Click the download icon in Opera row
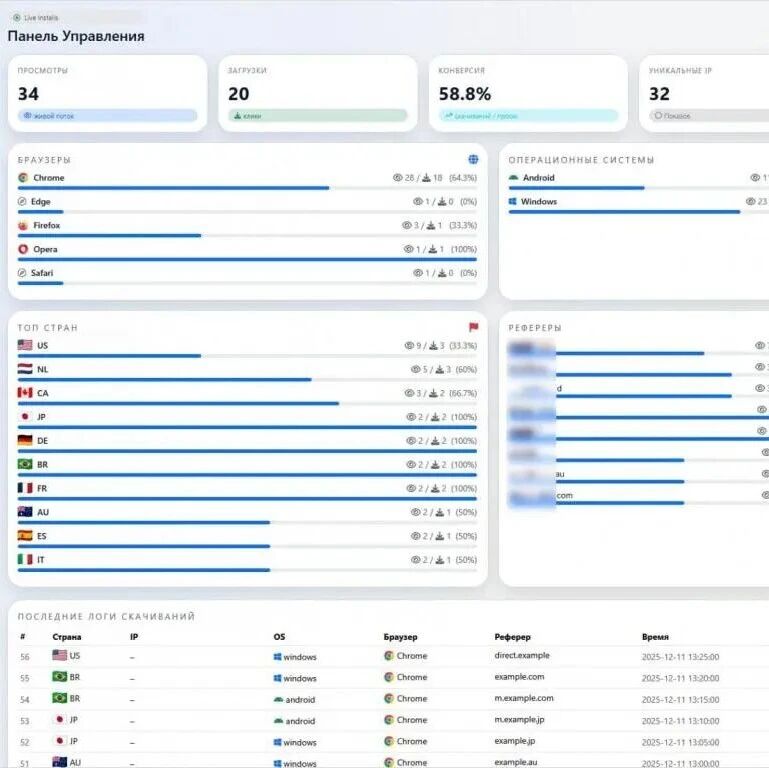Viewport: 769px width, 768px height. coord(433,249)
